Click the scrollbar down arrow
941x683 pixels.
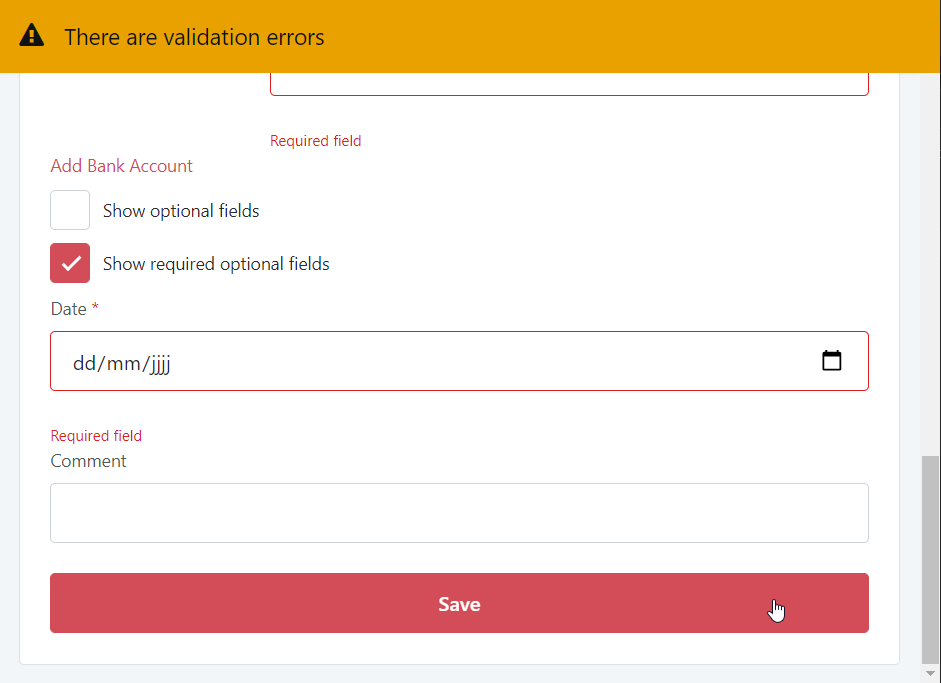930,673
